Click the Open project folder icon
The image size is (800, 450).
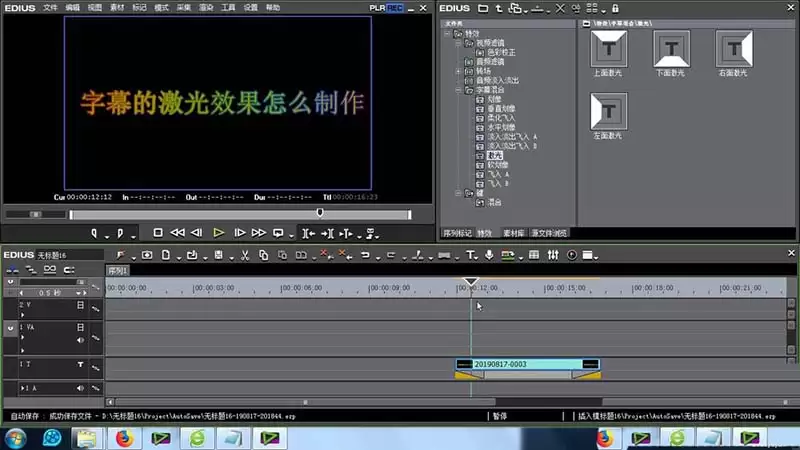point(192,255)
